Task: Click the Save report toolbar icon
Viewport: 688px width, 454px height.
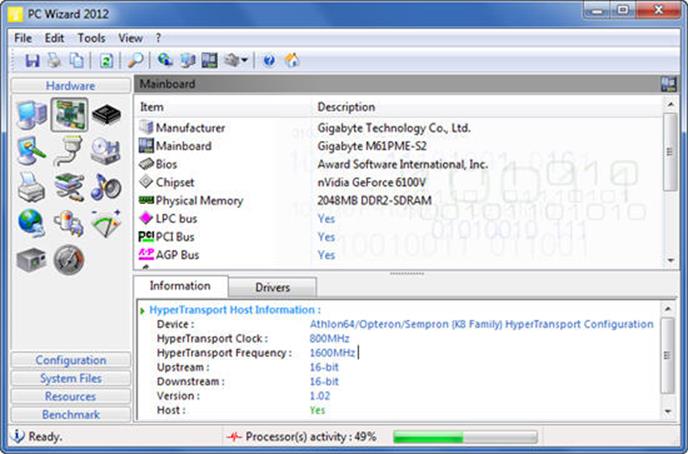Action: (x=32, y=61)
